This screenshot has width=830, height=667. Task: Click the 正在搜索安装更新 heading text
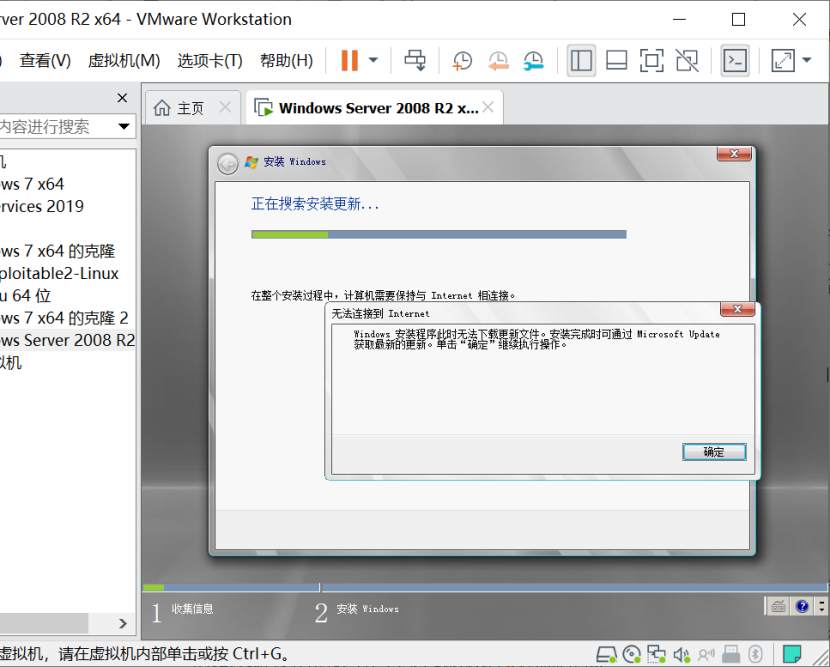(315, 204)
